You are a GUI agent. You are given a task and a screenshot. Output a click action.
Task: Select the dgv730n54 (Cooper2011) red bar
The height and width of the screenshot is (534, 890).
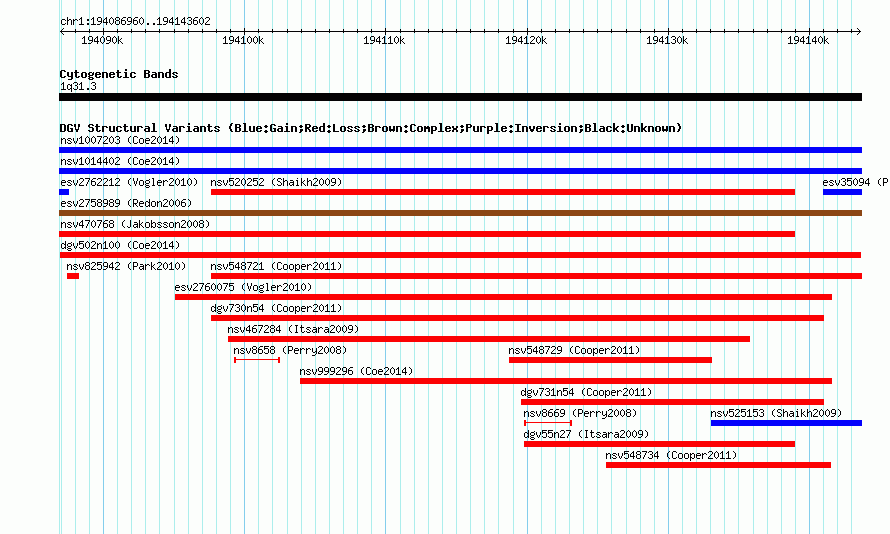517,318
